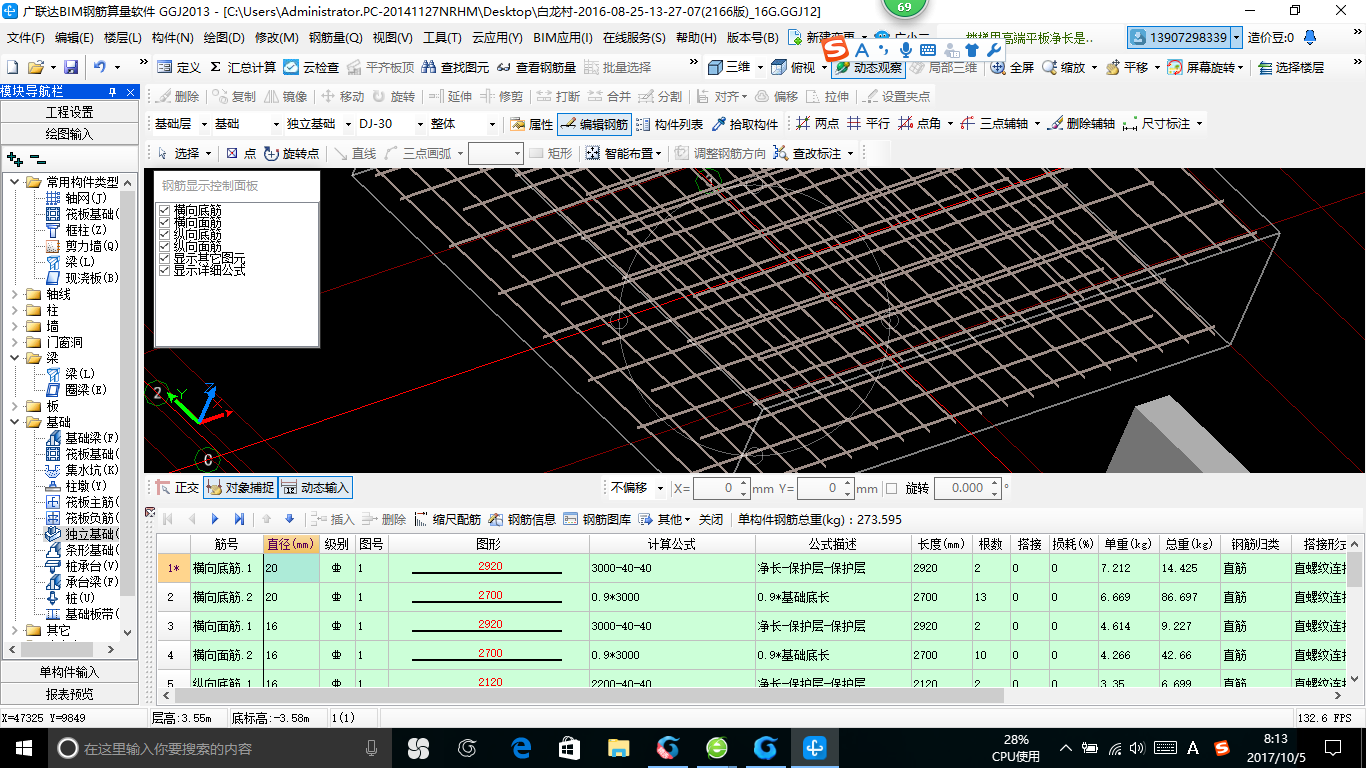Uncheck 横向面筋 checkbox
The image size is (1366, 768).
(165, 223)
